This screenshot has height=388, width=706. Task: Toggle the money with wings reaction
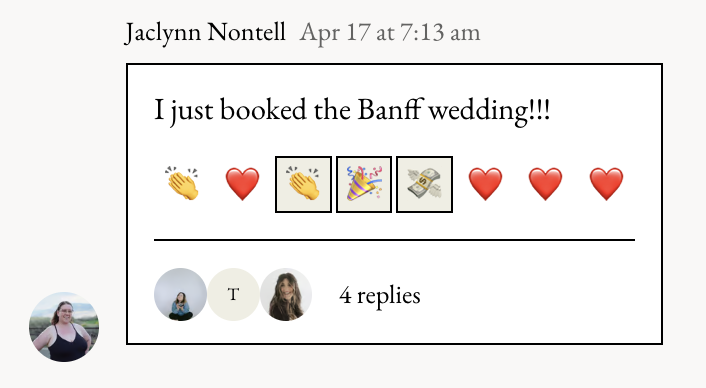coord(425,185)
